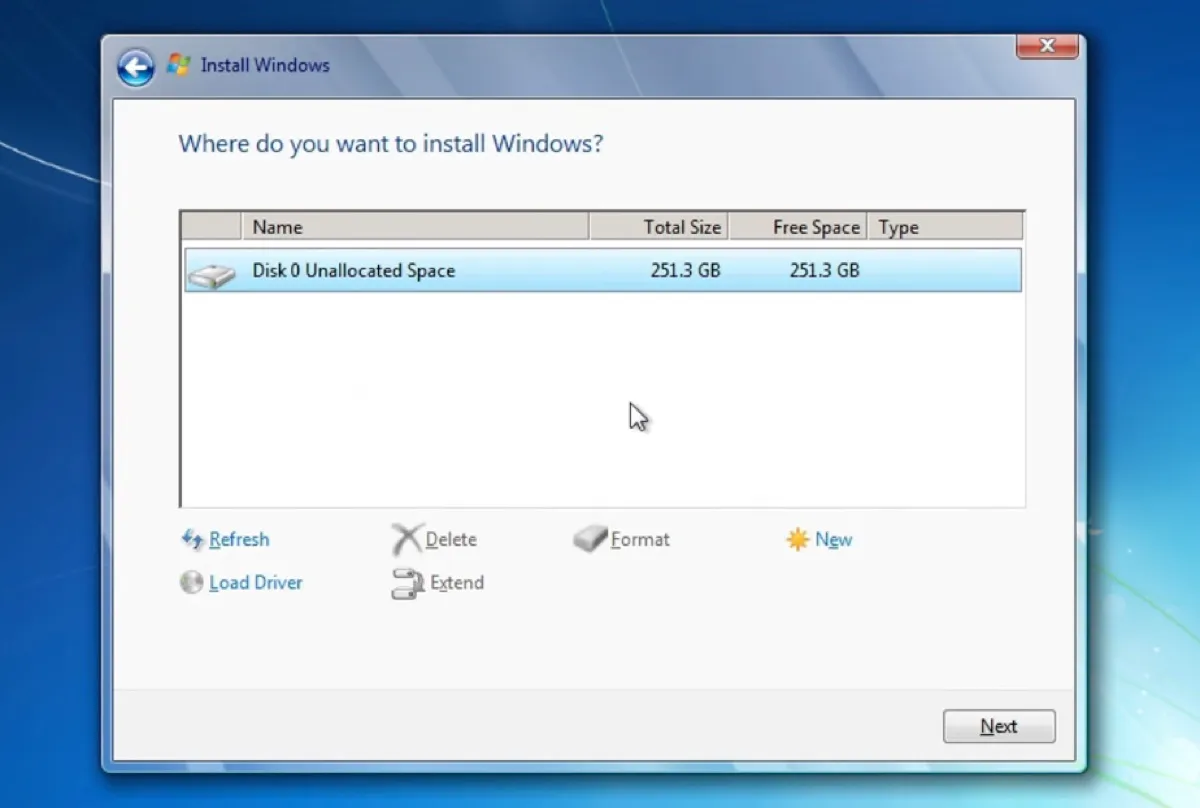Click the Format disk icon
This screenshot has width=1200, height=808.
(589, 538)
